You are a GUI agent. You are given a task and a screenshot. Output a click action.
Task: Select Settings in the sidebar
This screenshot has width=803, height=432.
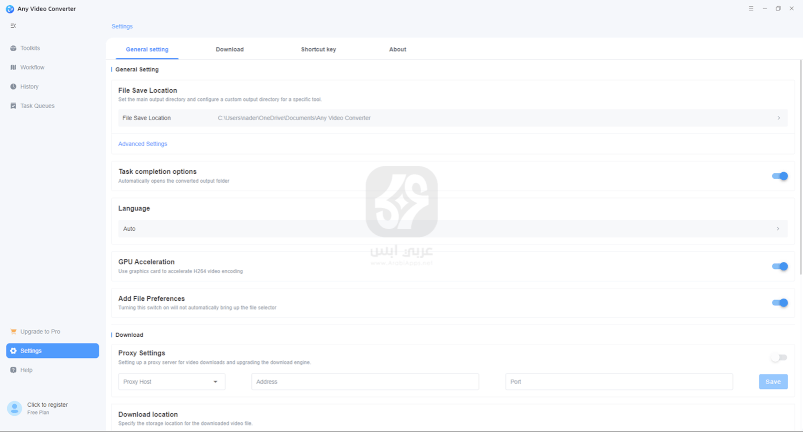(x=52, y=351)
